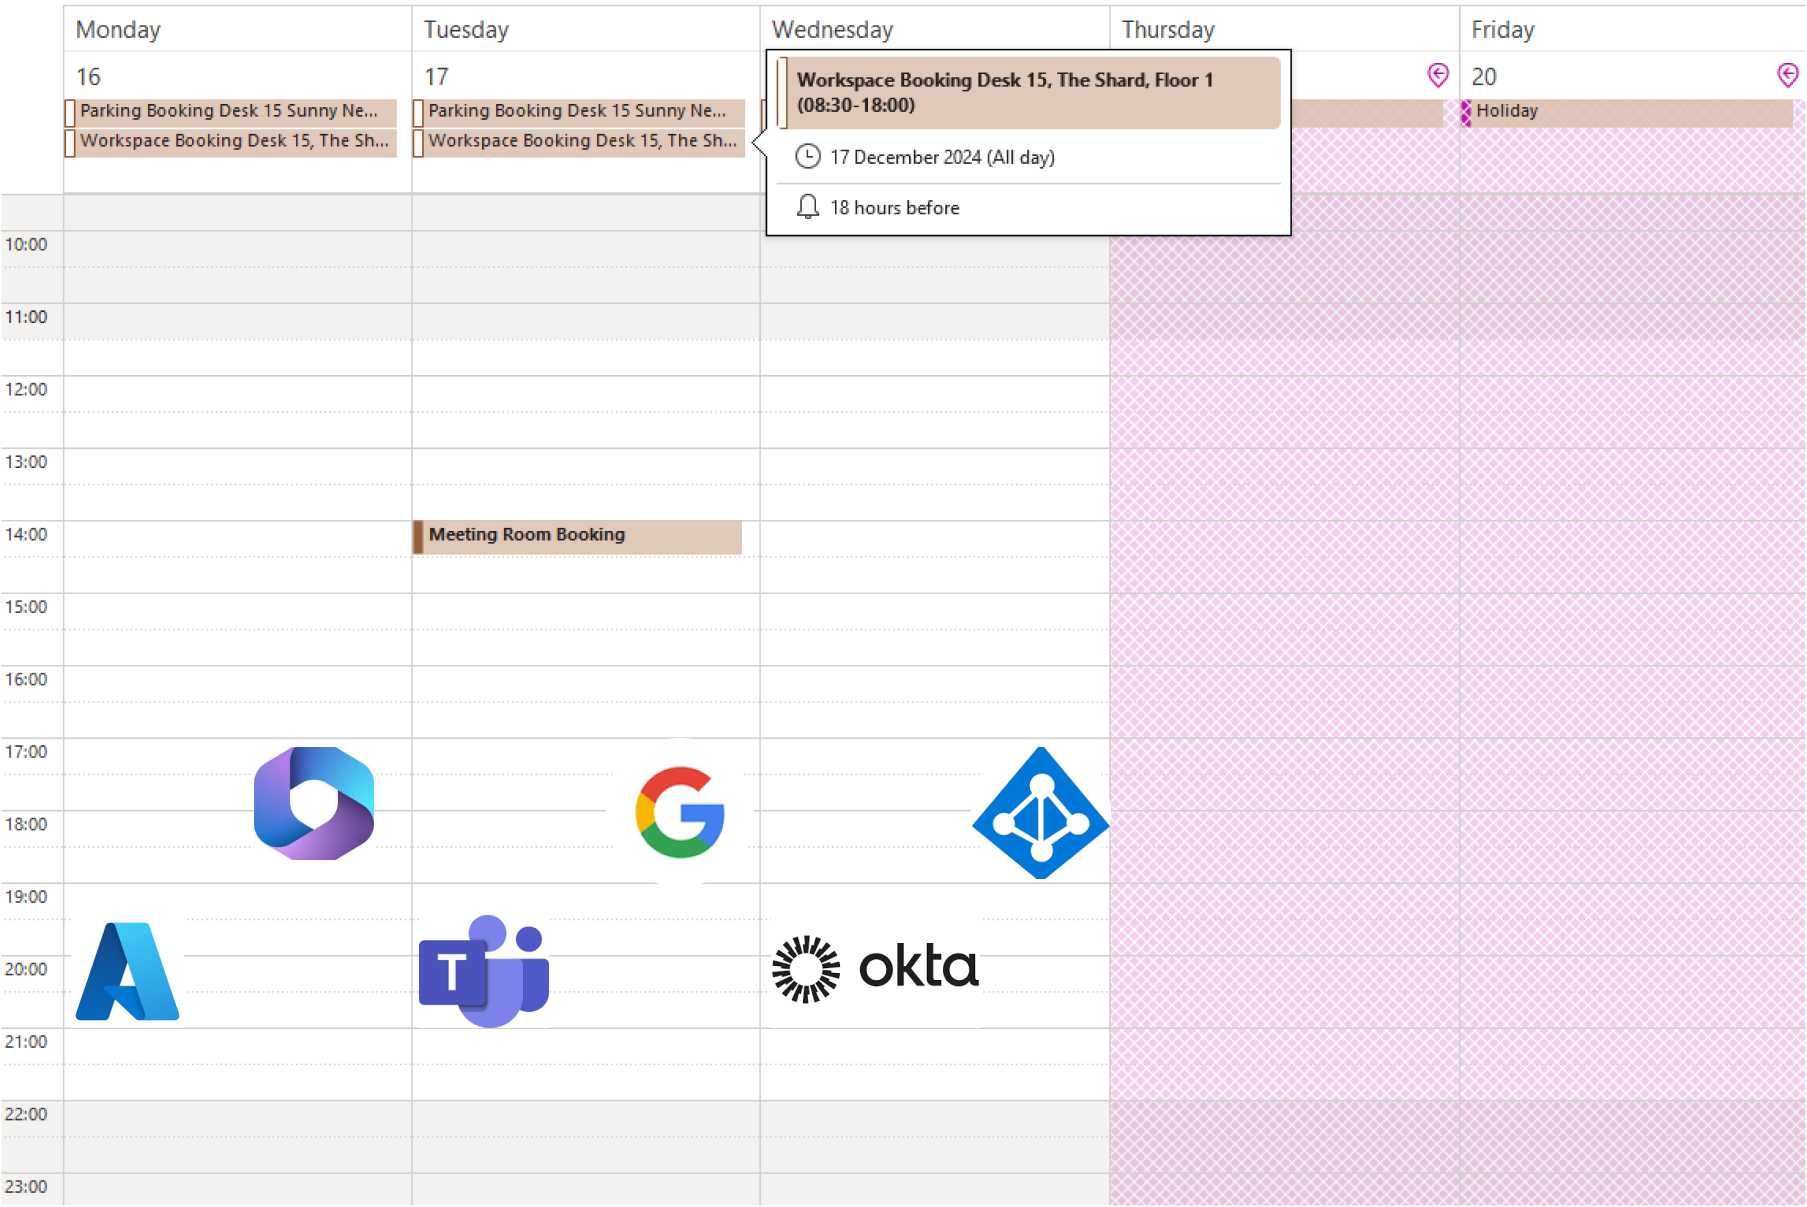
Task: Click the Google G logo
Action: click(x=680, y=812)
